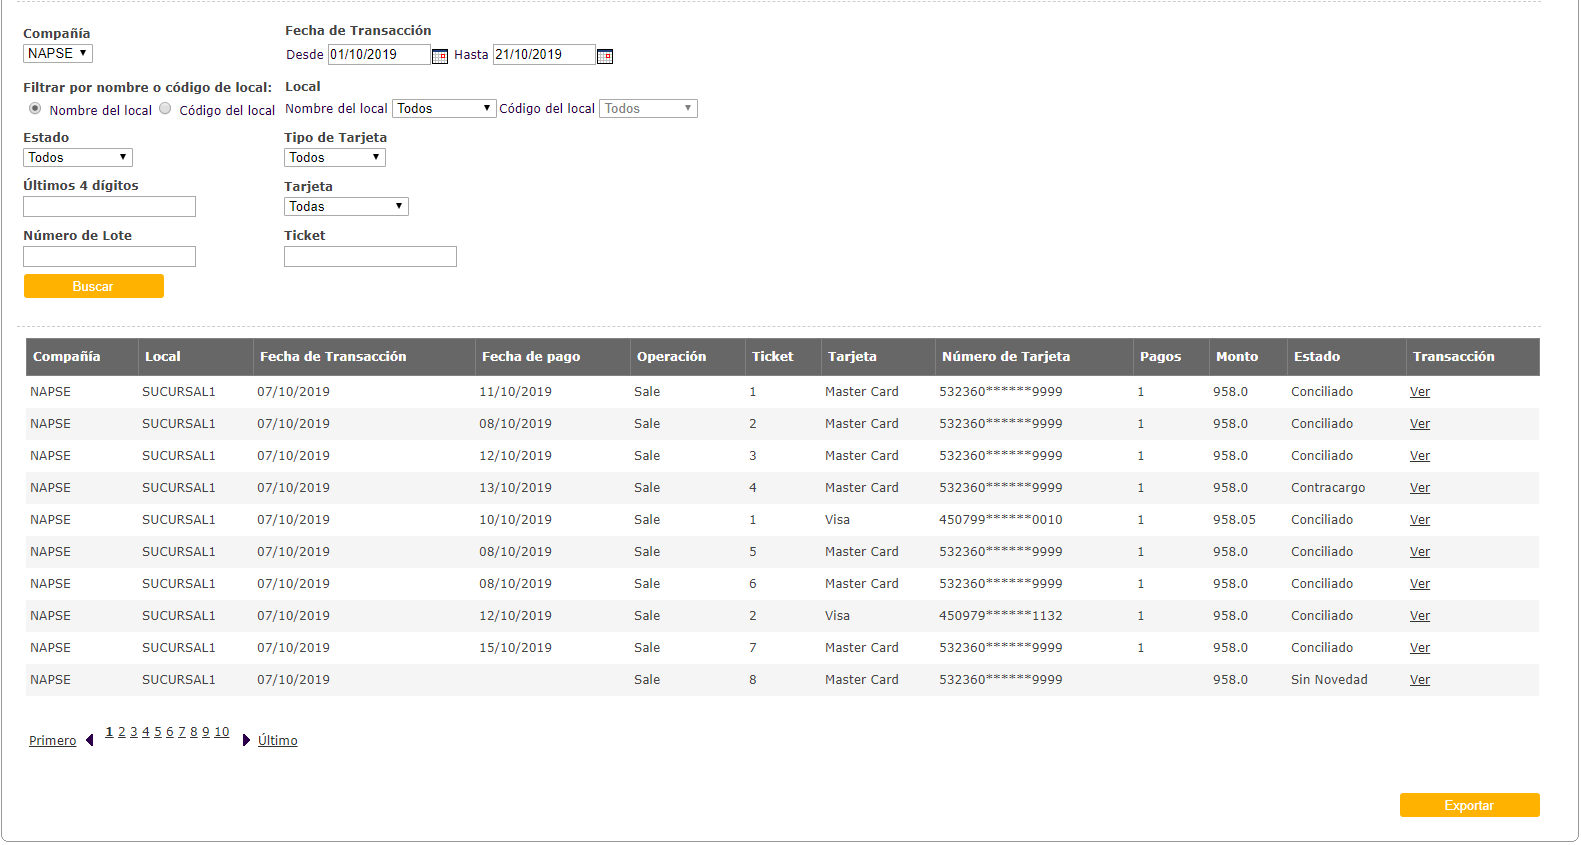1581x845 pixels.
Task: Open page 4 of results
Action: coord(146,732)
